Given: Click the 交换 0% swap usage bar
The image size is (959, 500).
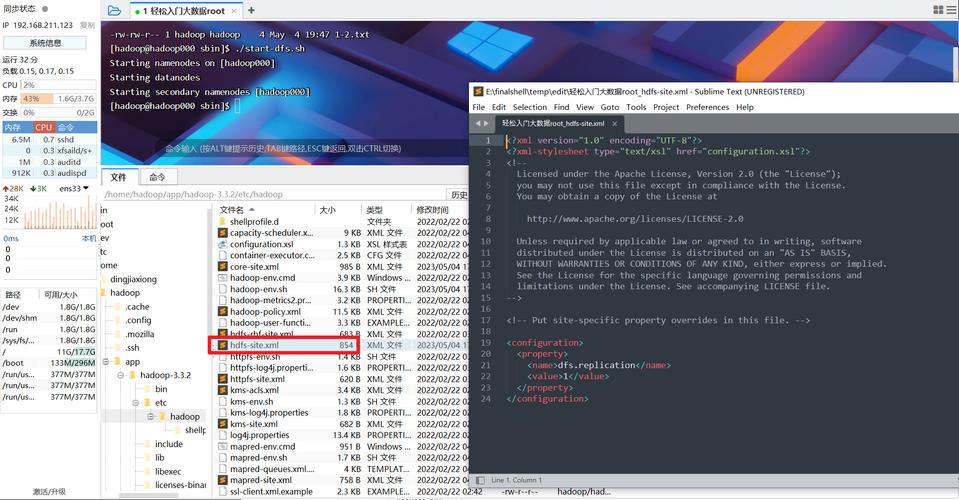Looking at the screenshot, I should (59, 112).
